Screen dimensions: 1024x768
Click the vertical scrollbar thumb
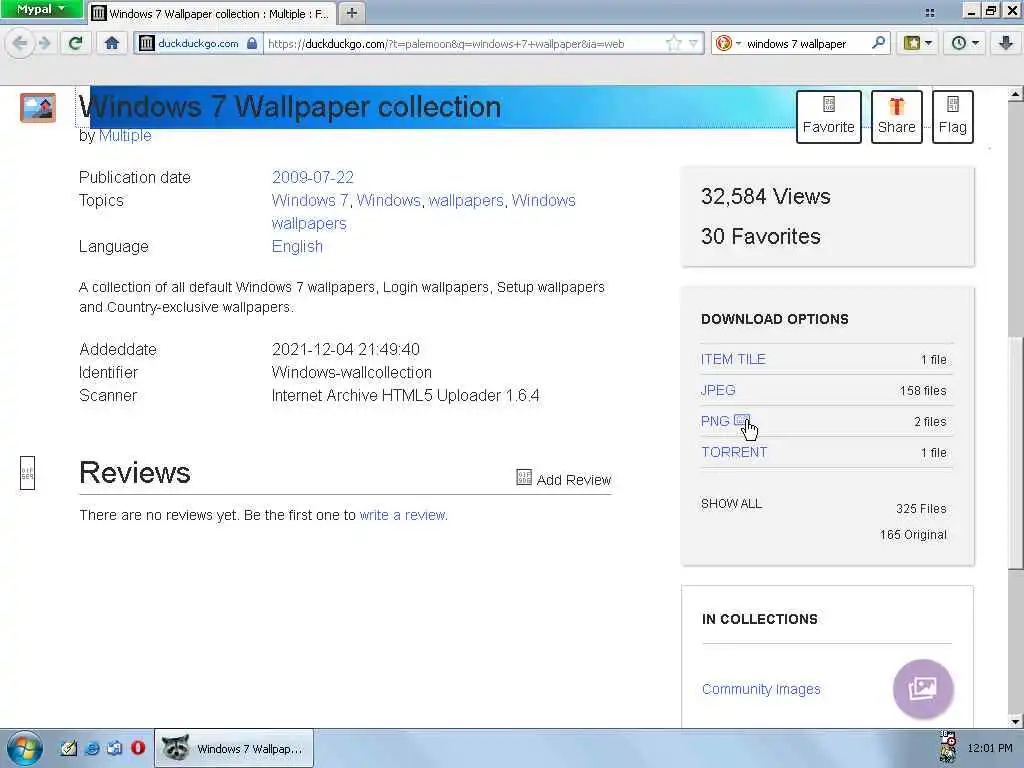click(1016, 453)
